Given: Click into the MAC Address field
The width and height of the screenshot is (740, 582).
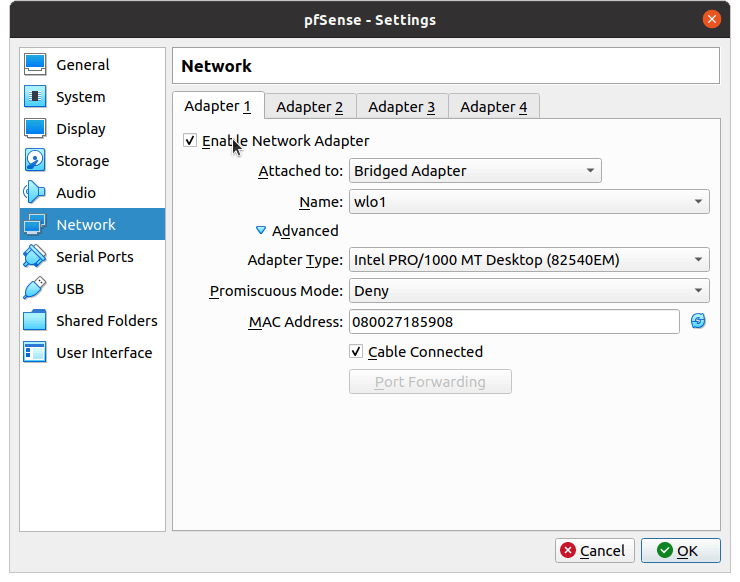Looking at the screenshot, I should 513,322.
